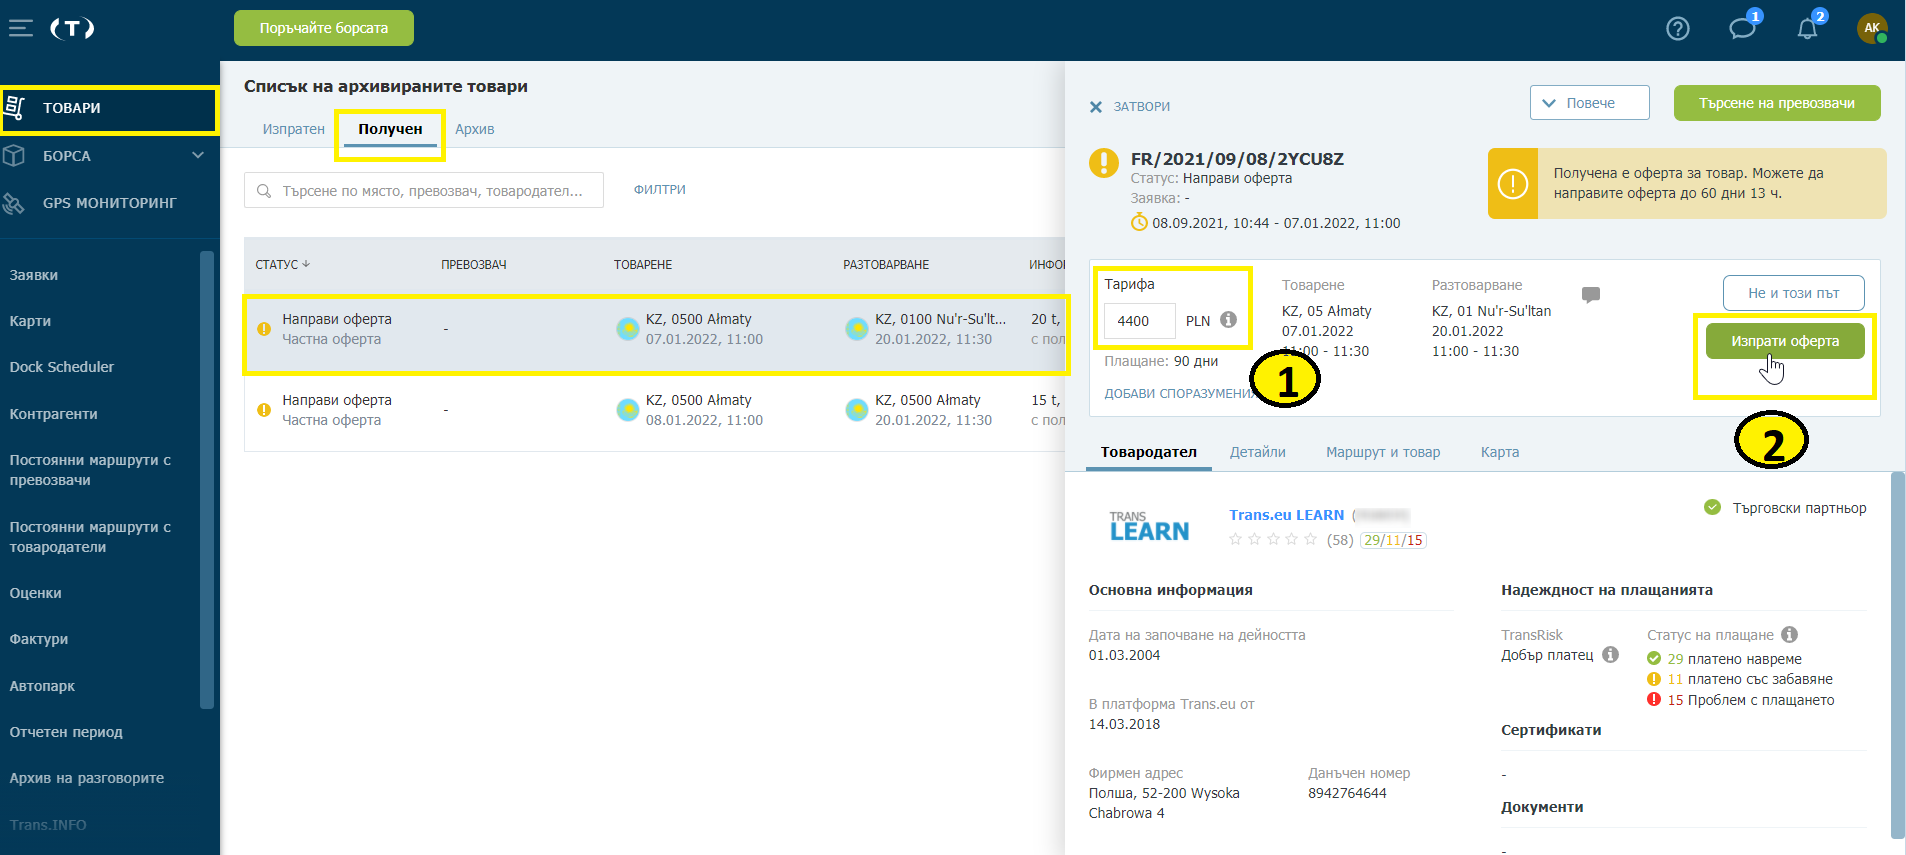Select ТОВАРИ in the sidebar
1906x855 pixels.
pos(109,109)
